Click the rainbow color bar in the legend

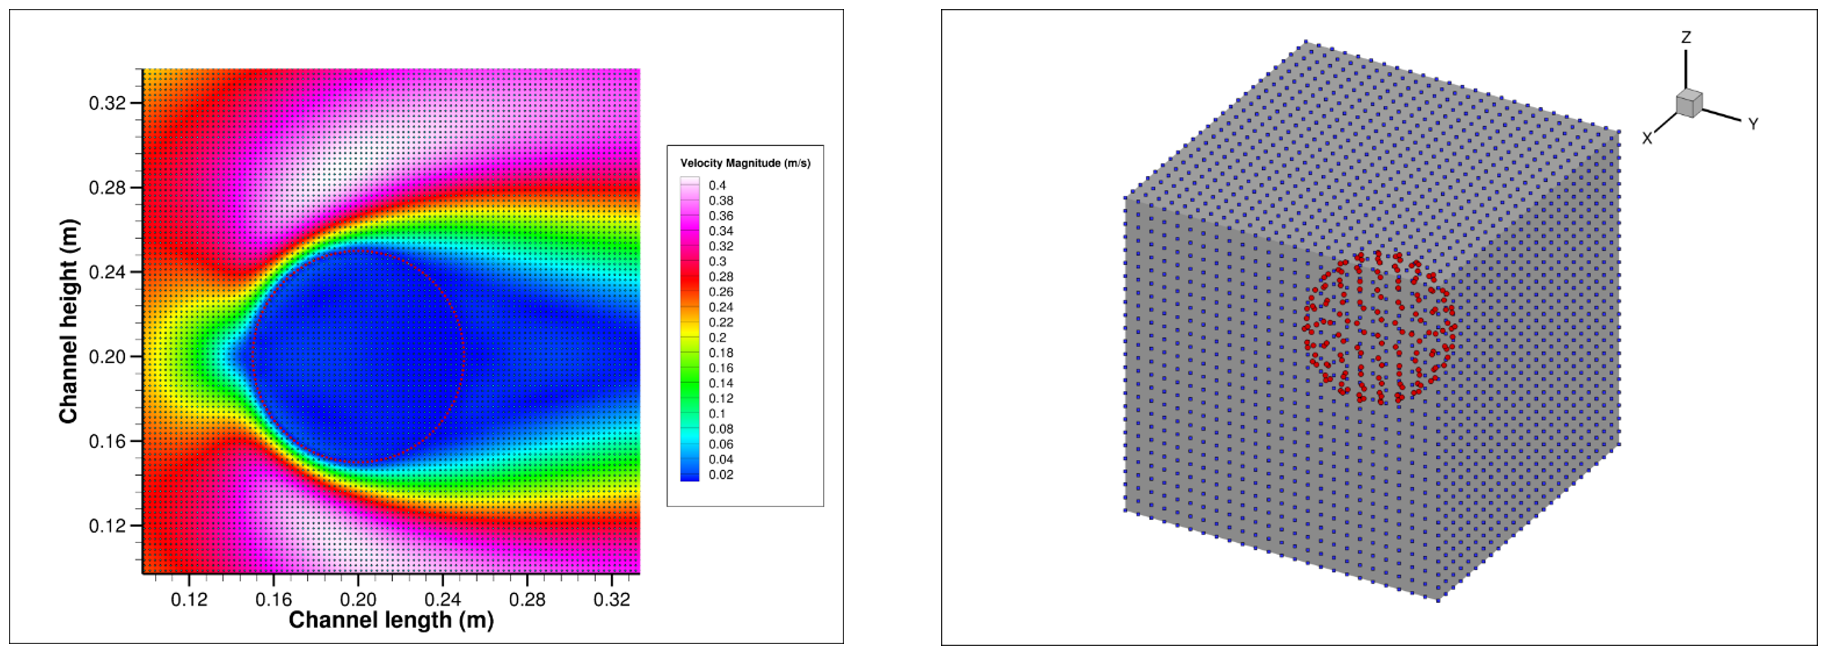(x=690, y=330)
